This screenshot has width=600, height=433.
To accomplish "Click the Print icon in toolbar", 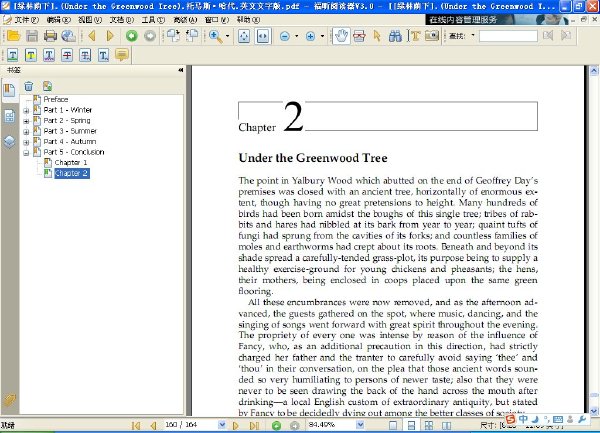I will [x=50, y=36].
